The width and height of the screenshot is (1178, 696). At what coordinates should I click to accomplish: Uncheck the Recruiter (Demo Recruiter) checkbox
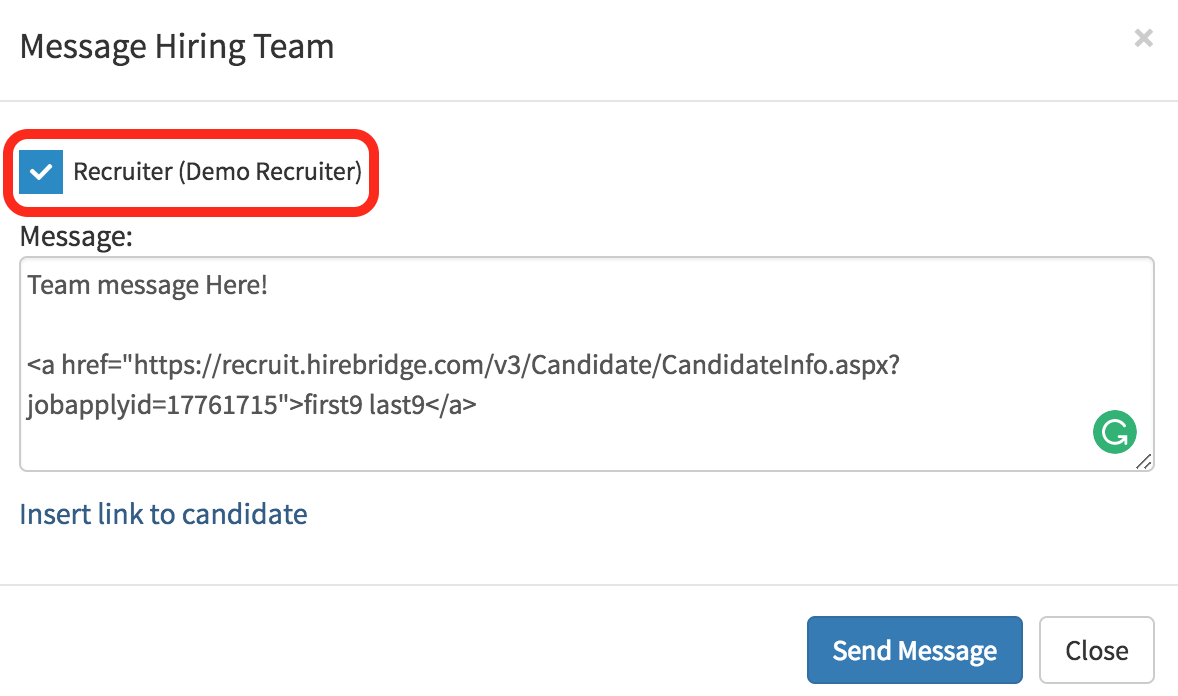tap(41, 172)
